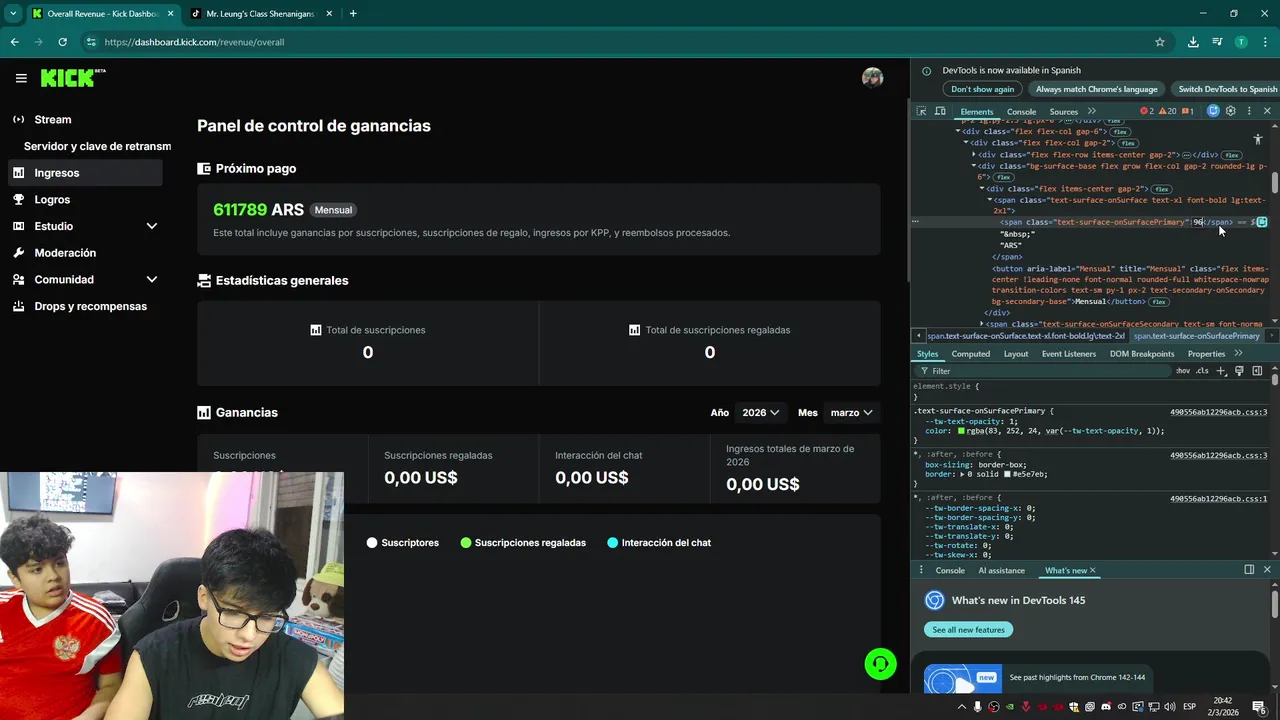Bookmark the page with the star icon
This screenshot has width=1280, height=720.
[1160, 42]
